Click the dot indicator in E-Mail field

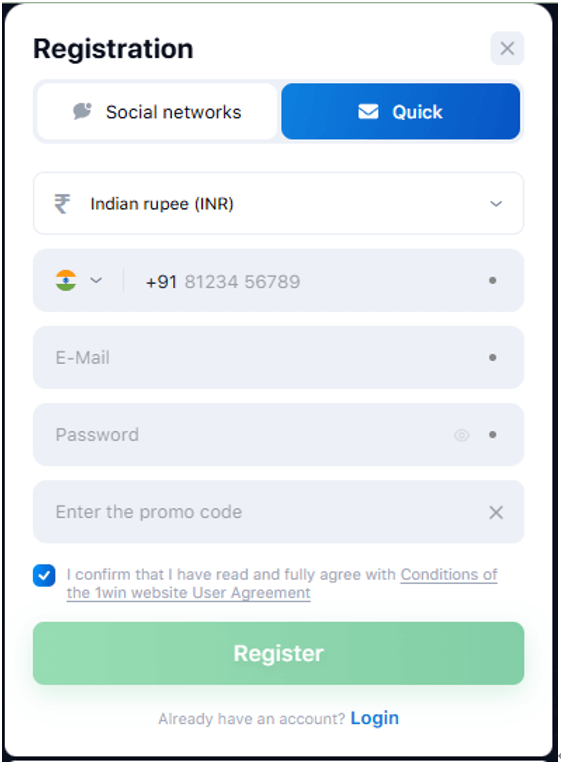[x=492, y=358]
